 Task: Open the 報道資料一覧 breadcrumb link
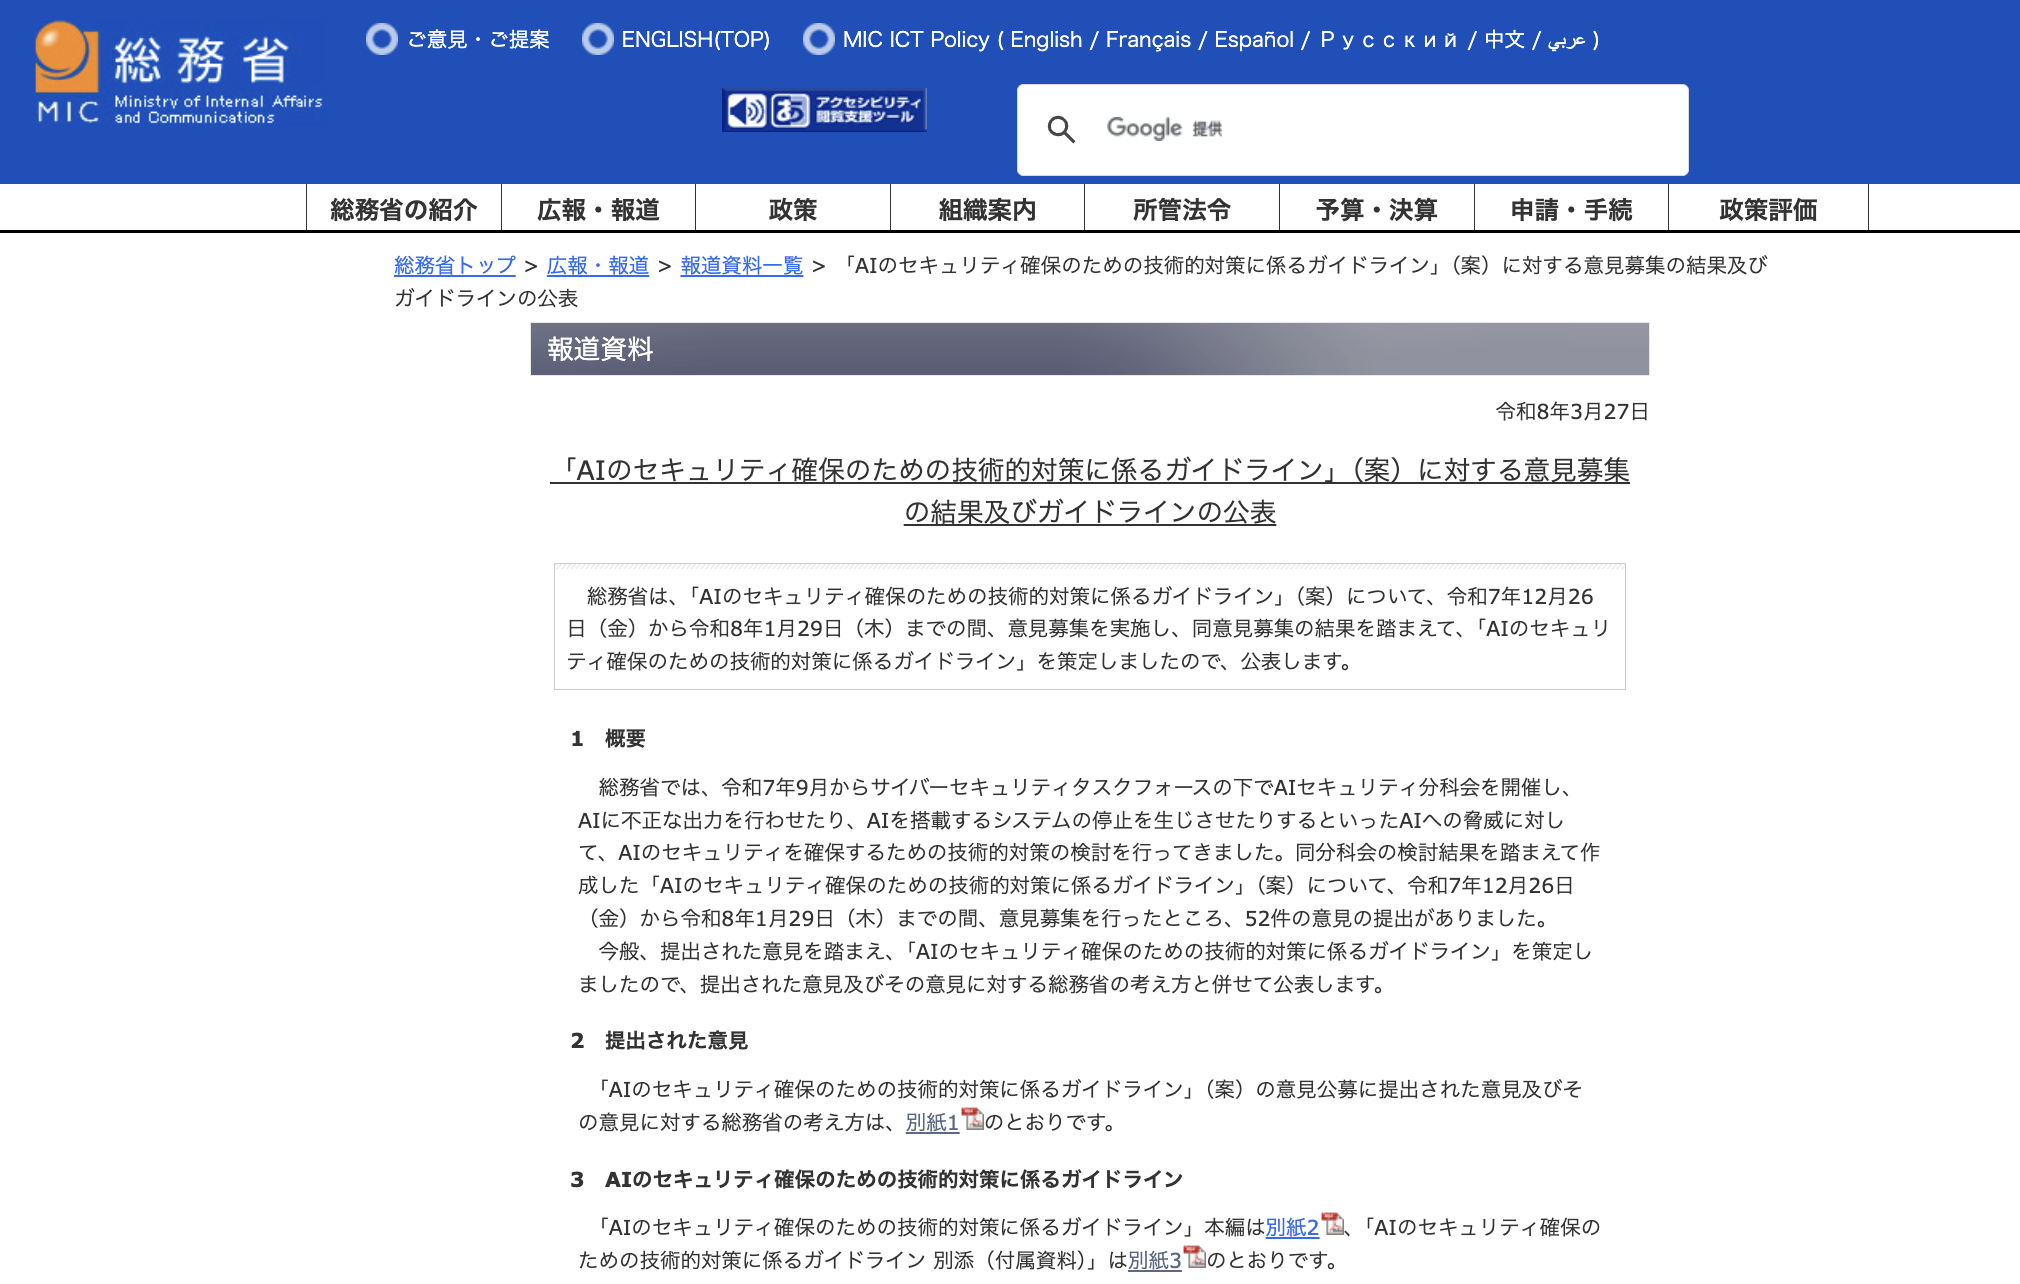tap(741, 265)
